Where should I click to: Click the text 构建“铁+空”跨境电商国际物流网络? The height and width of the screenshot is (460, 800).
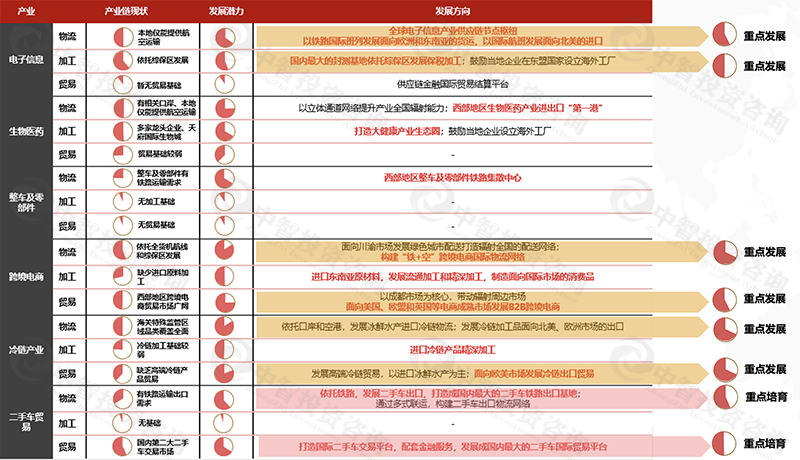453,257
